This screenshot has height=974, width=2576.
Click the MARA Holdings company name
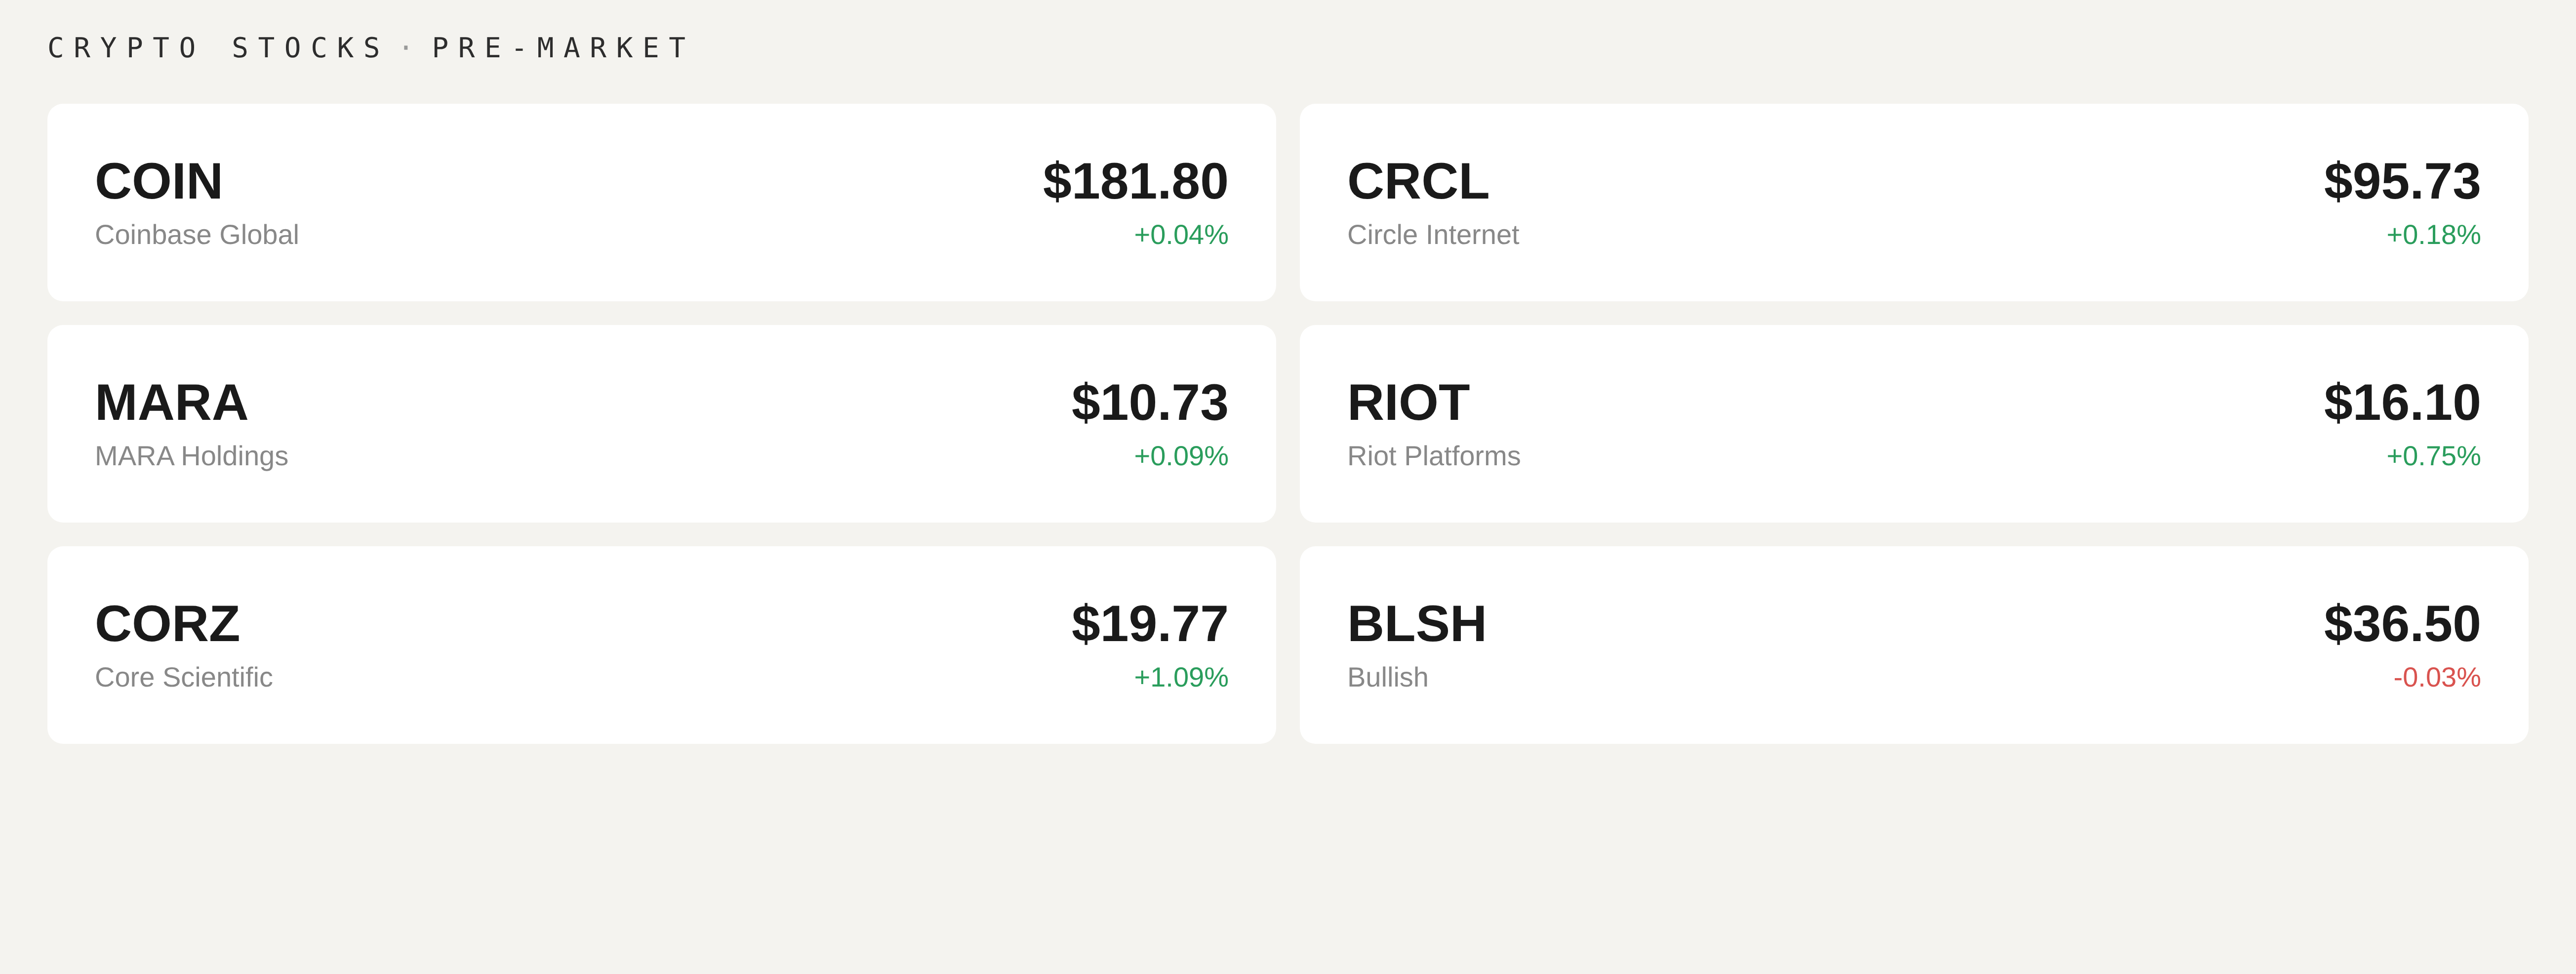[191, 456]
